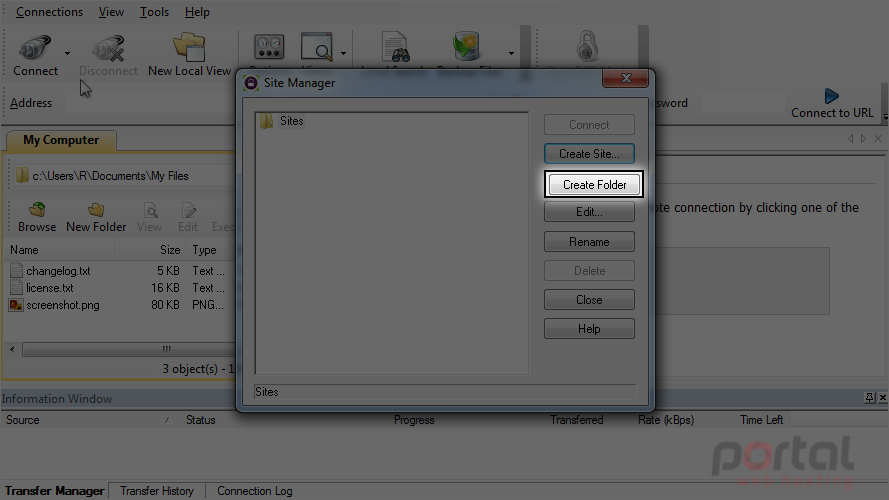
Task: Switch to the Connection Log tab
Action: click(255, 491)
